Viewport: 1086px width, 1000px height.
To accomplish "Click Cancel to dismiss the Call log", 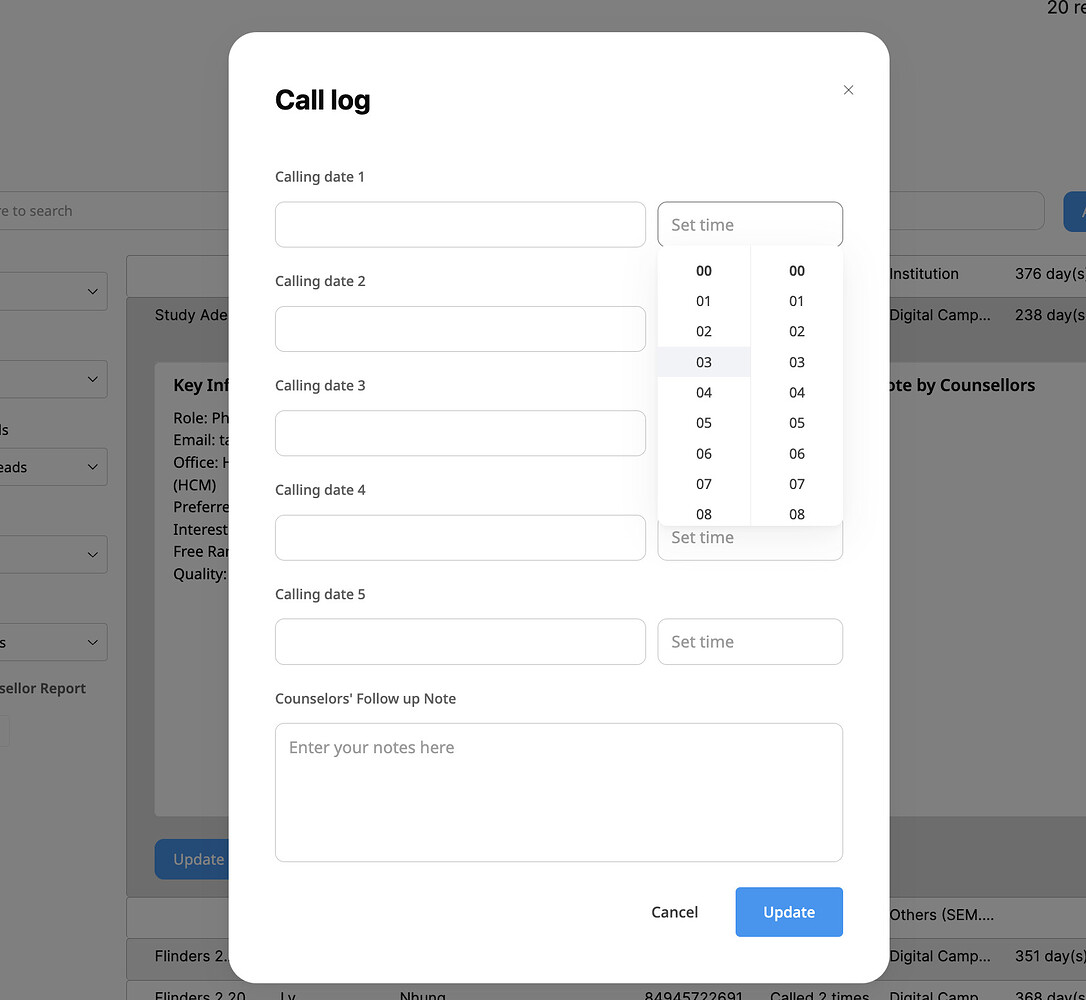I will (674, 912).
